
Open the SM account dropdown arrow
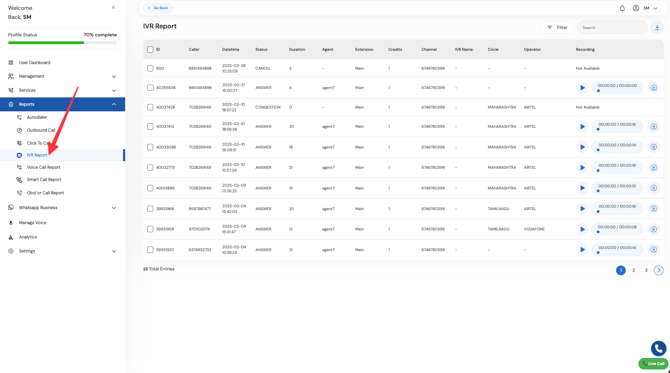pyautogui.click(x=655, y=8)
